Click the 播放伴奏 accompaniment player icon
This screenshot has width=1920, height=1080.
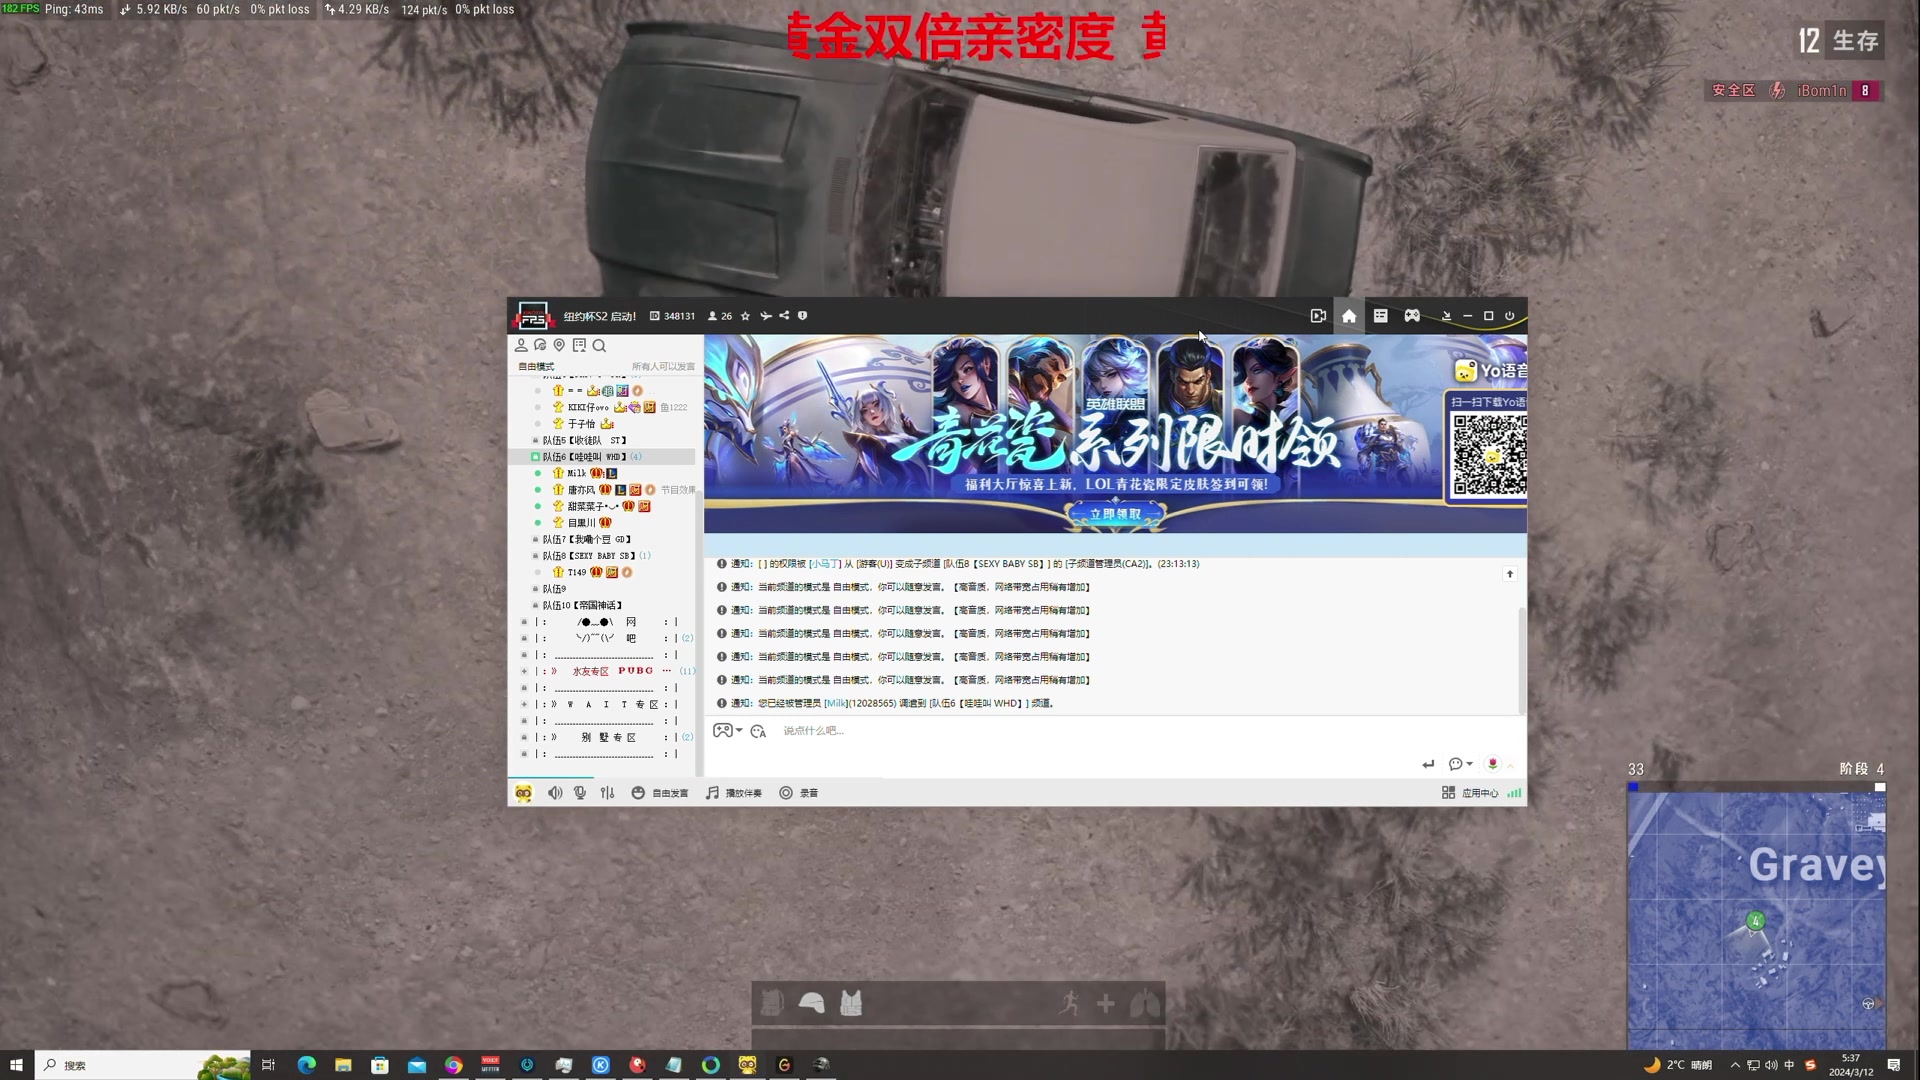tap(711, 792)
